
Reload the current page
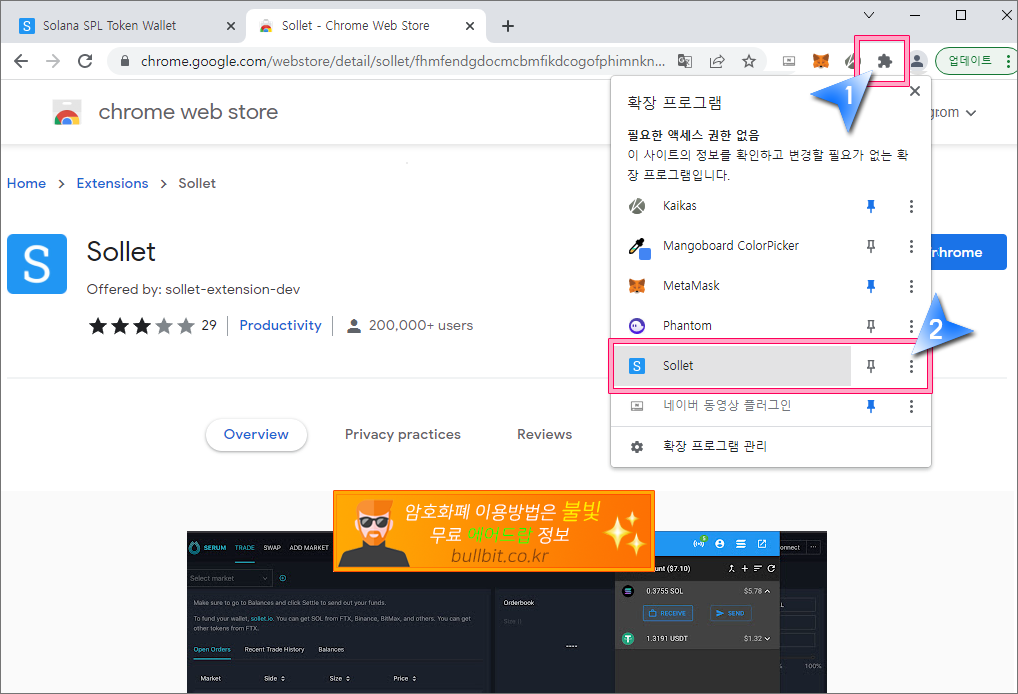(84, 61)
